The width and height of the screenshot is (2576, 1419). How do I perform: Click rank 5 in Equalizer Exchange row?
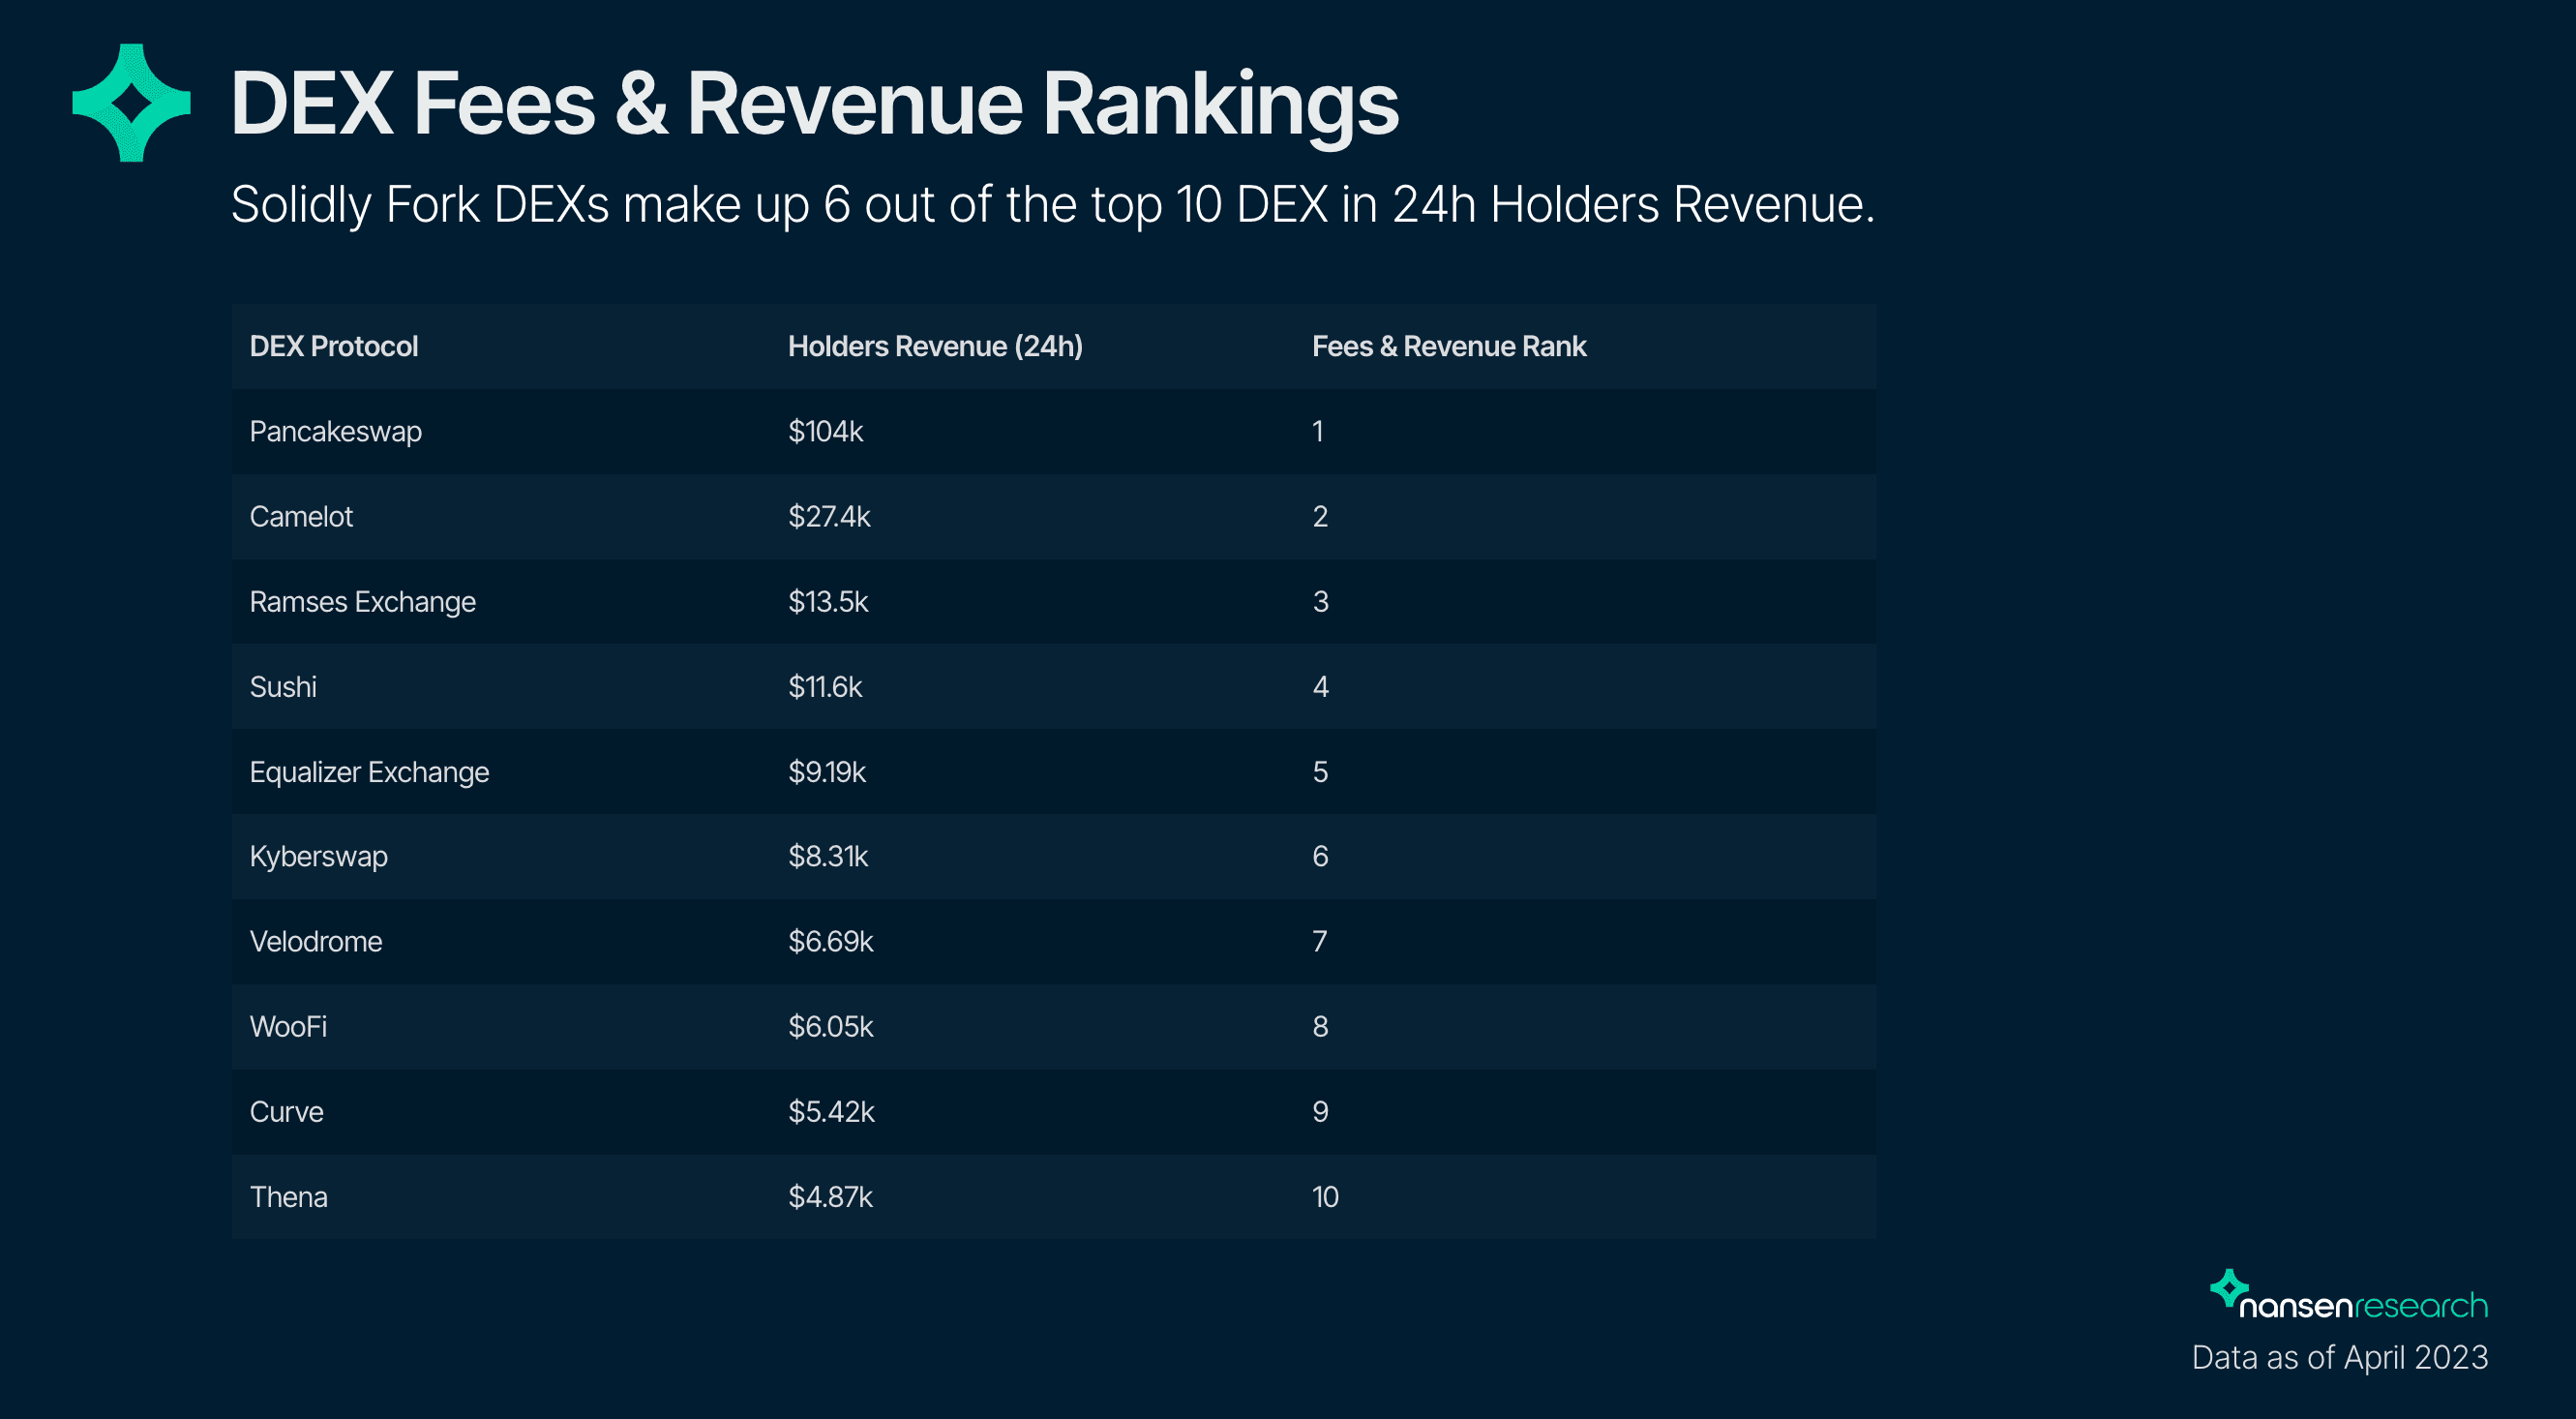pyautogui.click(x=1320, y=772)
